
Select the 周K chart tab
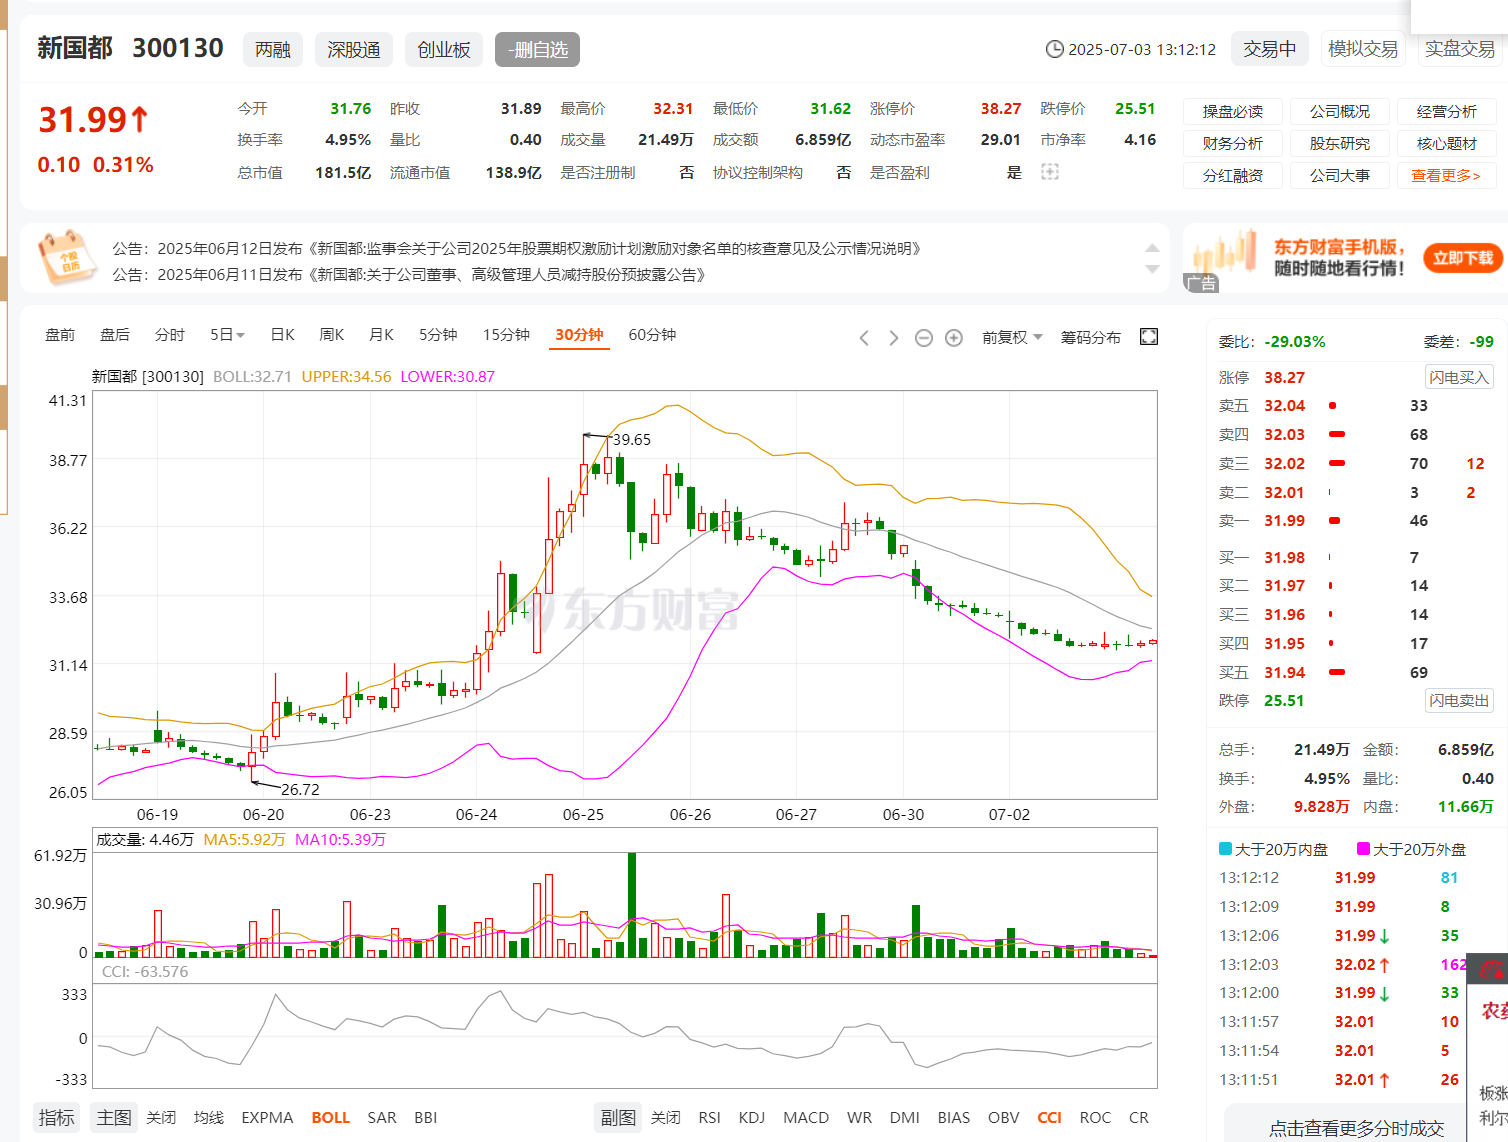pos(332,335)
